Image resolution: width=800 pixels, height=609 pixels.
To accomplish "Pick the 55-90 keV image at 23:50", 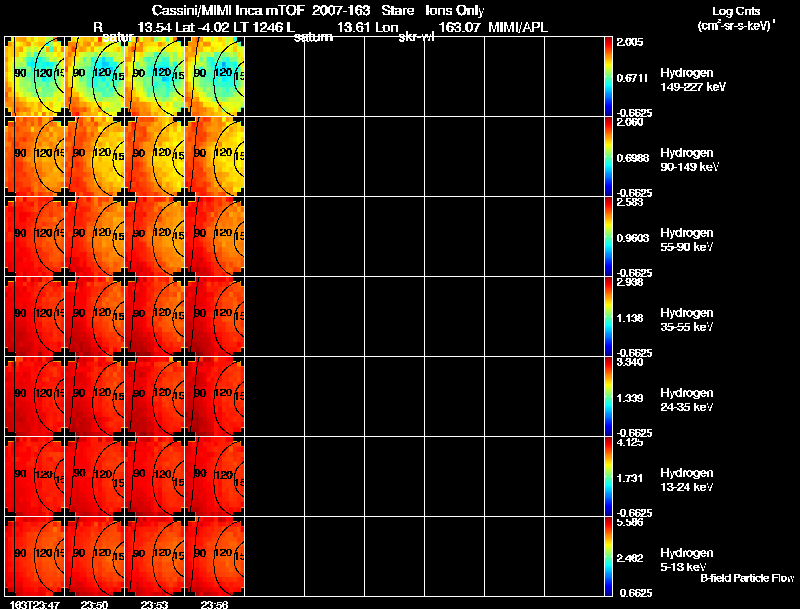I will 95,237.
